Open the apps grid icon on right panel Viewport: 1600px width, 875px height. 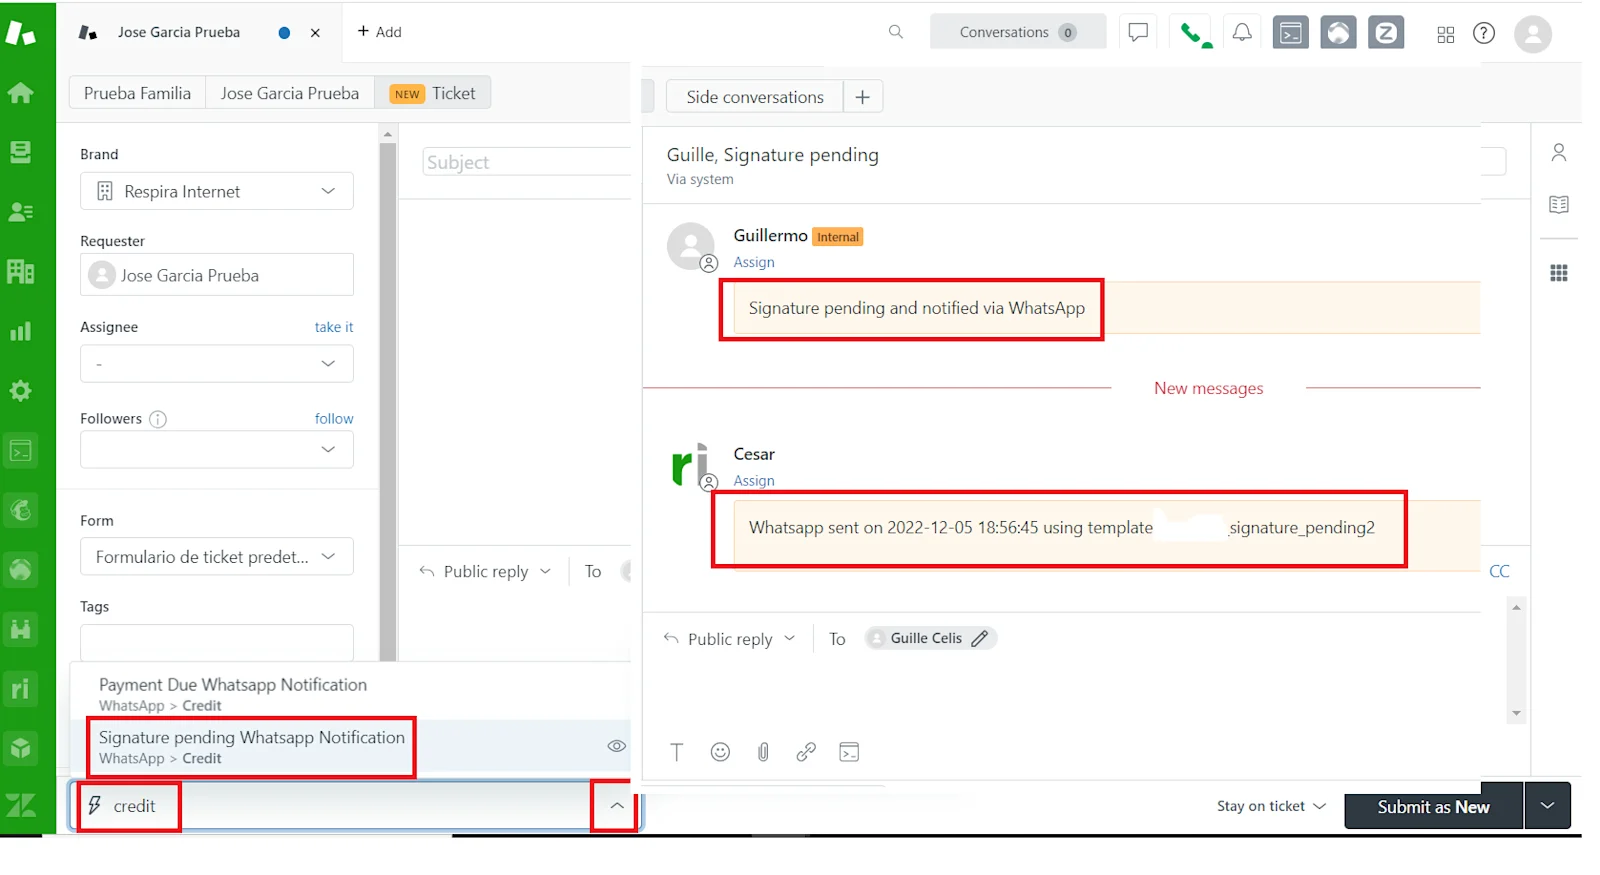[1558, 273]
